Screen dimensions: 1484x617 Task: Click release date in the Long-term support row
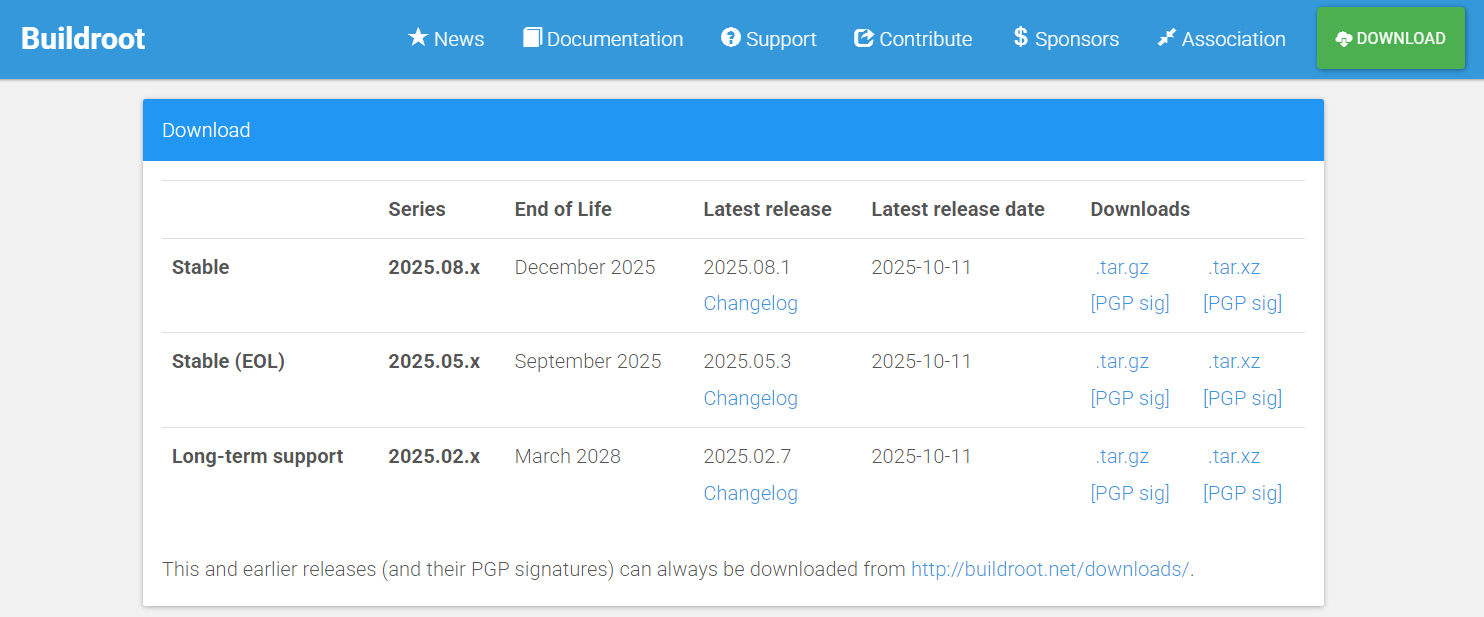[x=921, y=456]
